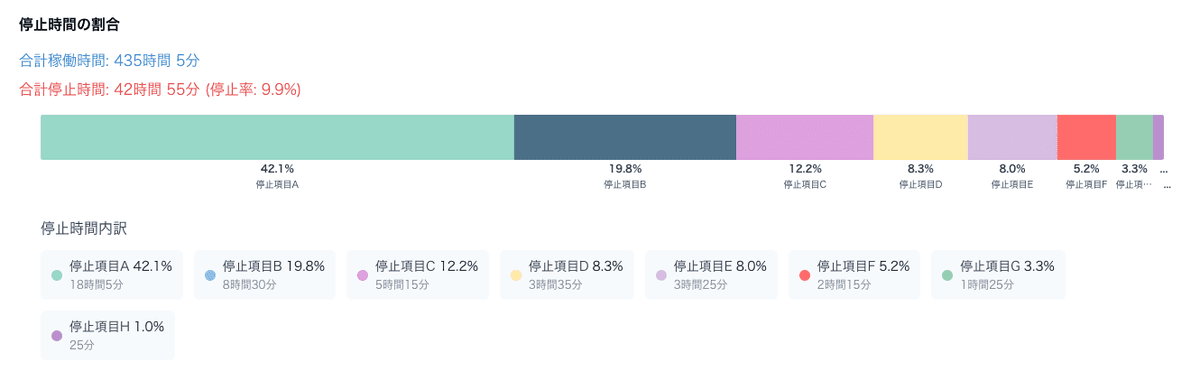Toggle the 停止項目A 42.1% legend item

pos(112,274)
